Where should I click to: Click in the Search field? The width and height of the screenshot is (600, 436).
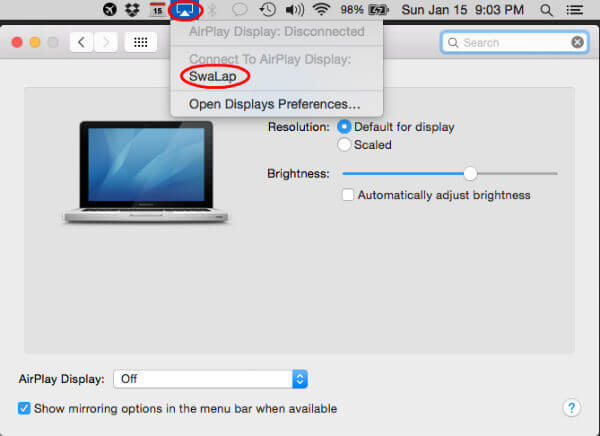tap(515, 42)
